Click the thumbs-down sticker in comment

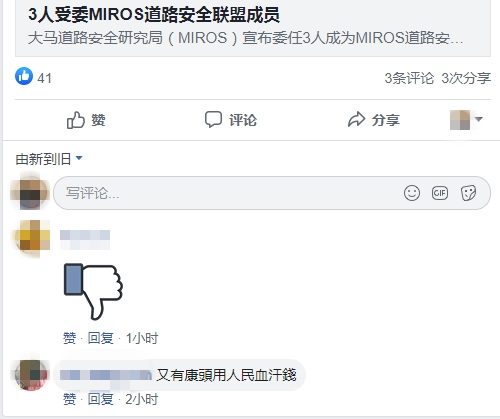[x=93, y=291]
